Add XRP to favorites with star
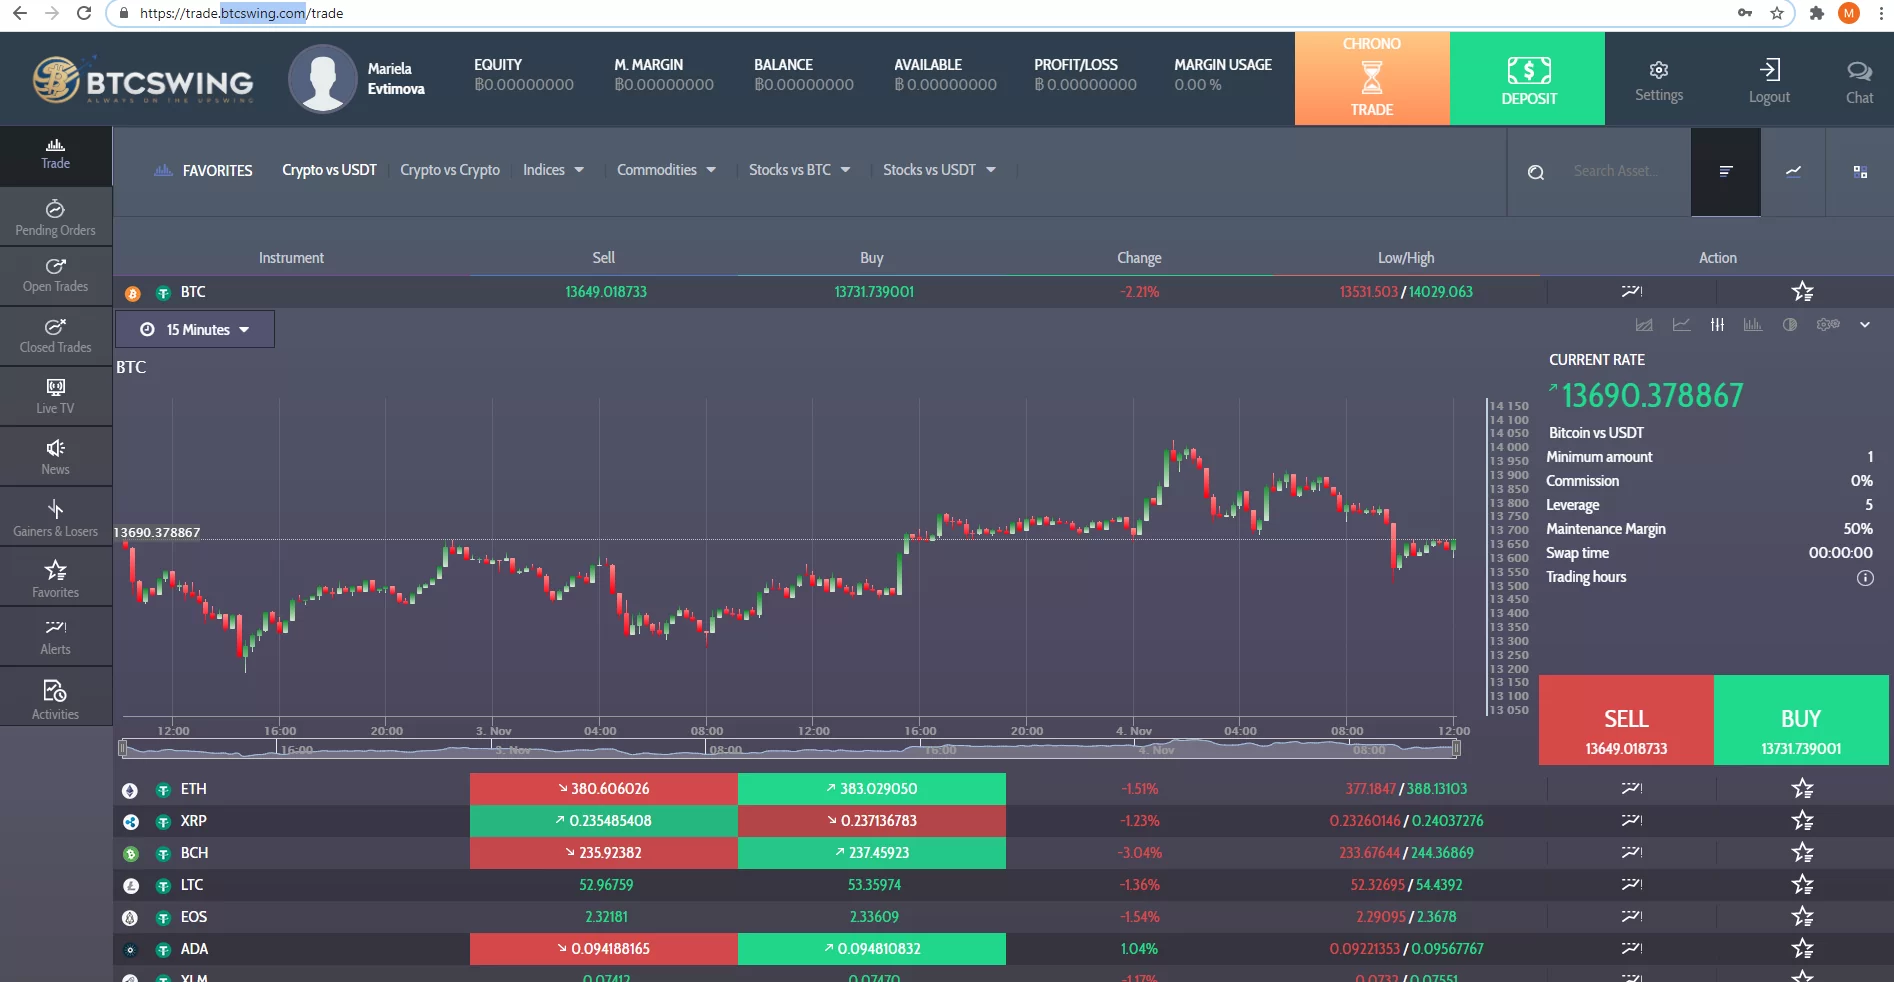This screenshot has width=1894, height=982. point(1802,820)
